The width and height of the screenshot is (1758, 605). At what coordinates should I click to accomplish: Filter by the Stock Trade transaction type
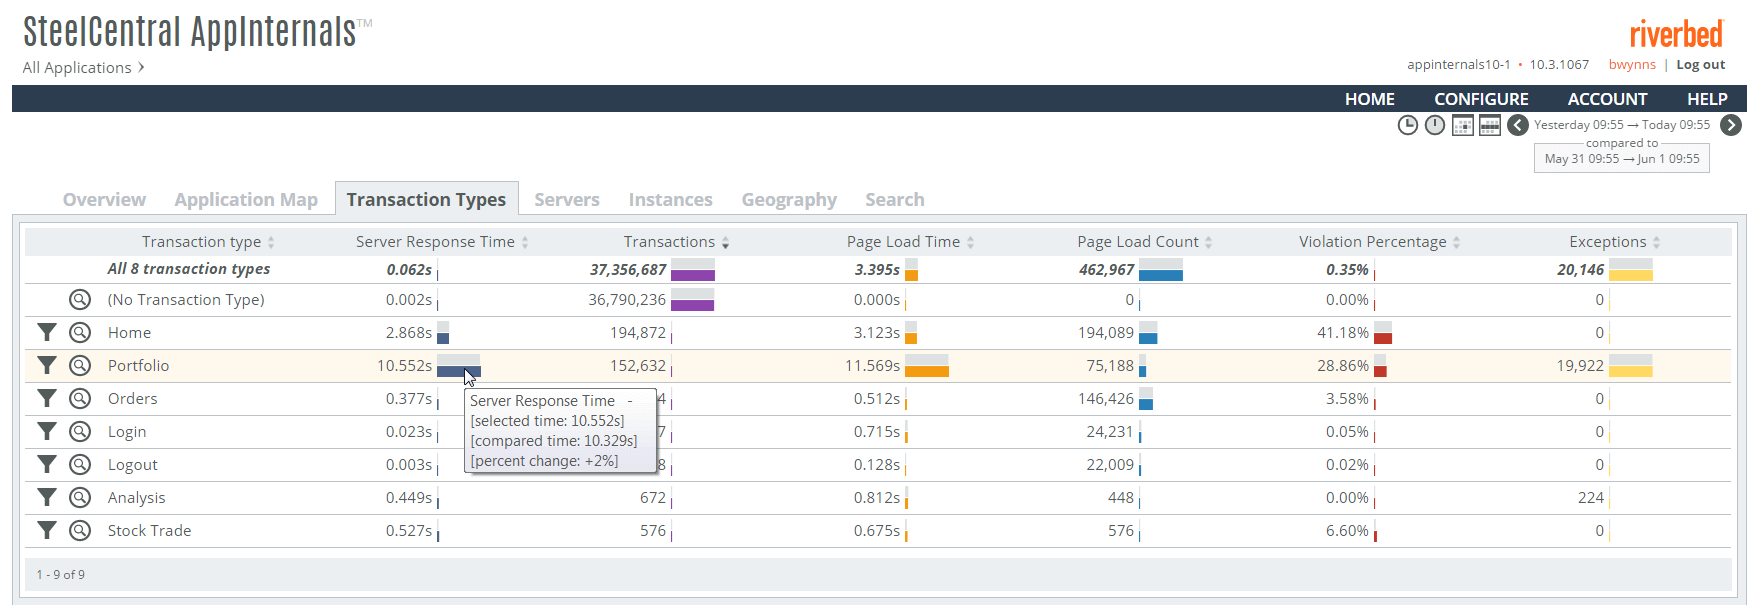[47, 530]
